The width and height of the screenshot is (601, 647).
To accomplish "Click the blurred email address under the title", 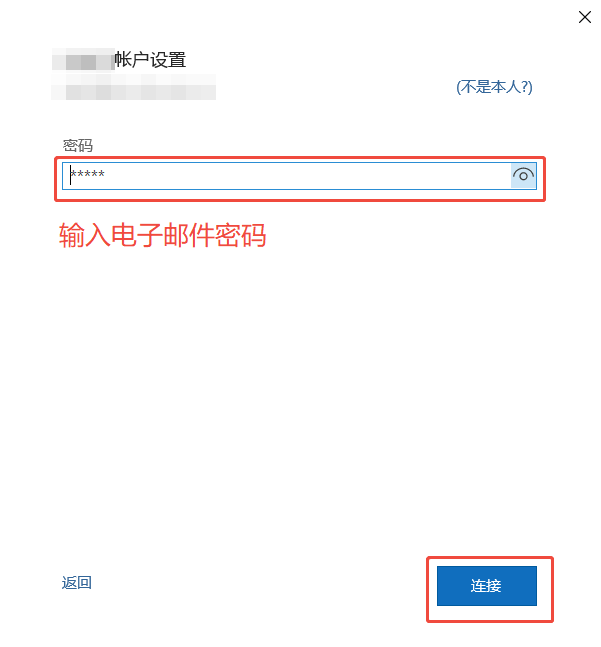I will 134,87.
